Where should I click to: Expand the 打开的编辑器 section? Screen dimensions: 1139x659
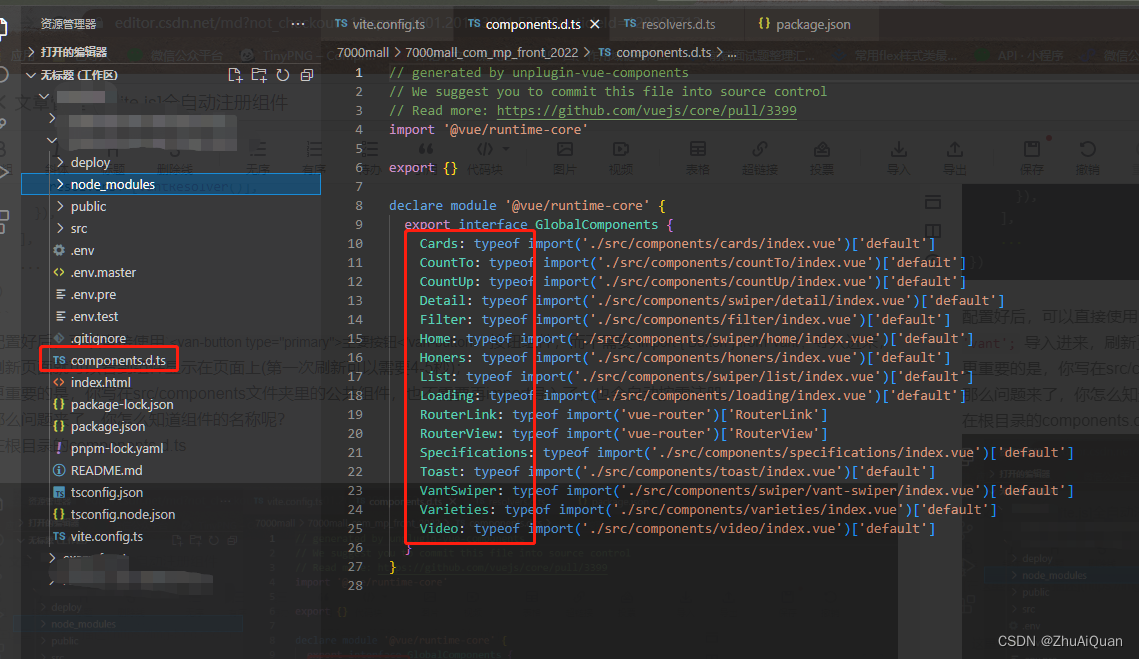click(x=73, y=51)
